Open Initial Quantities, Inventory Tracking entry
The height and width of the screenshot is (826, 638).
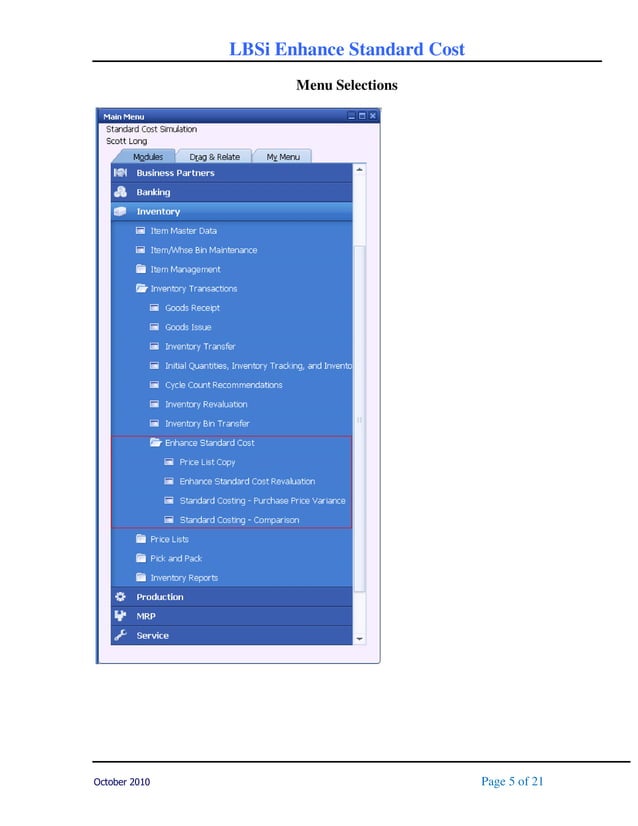tap(258, 366)
